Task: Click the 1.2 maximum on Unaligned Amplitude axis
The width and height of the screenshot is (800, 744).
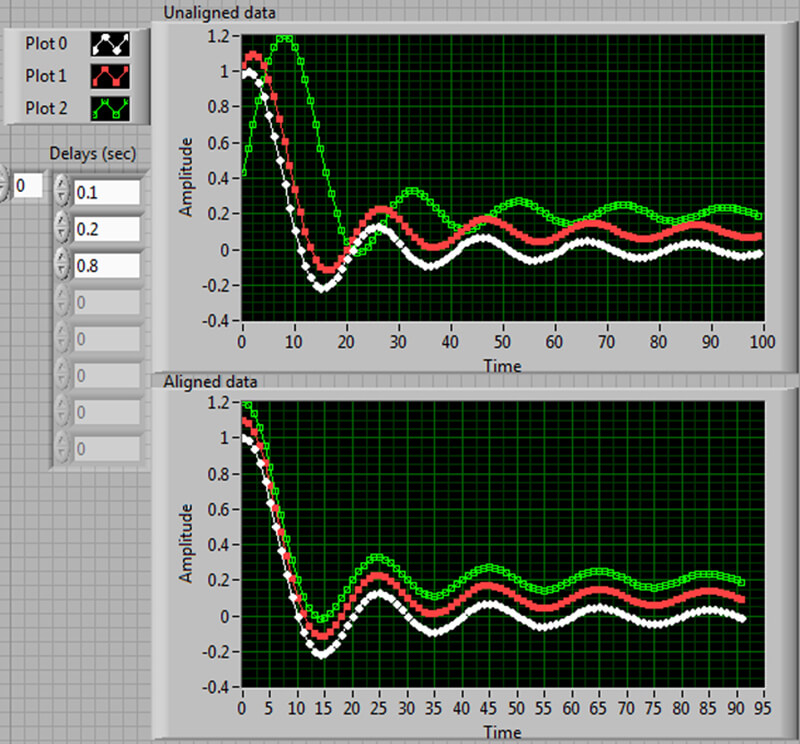Action: [219, 36]
